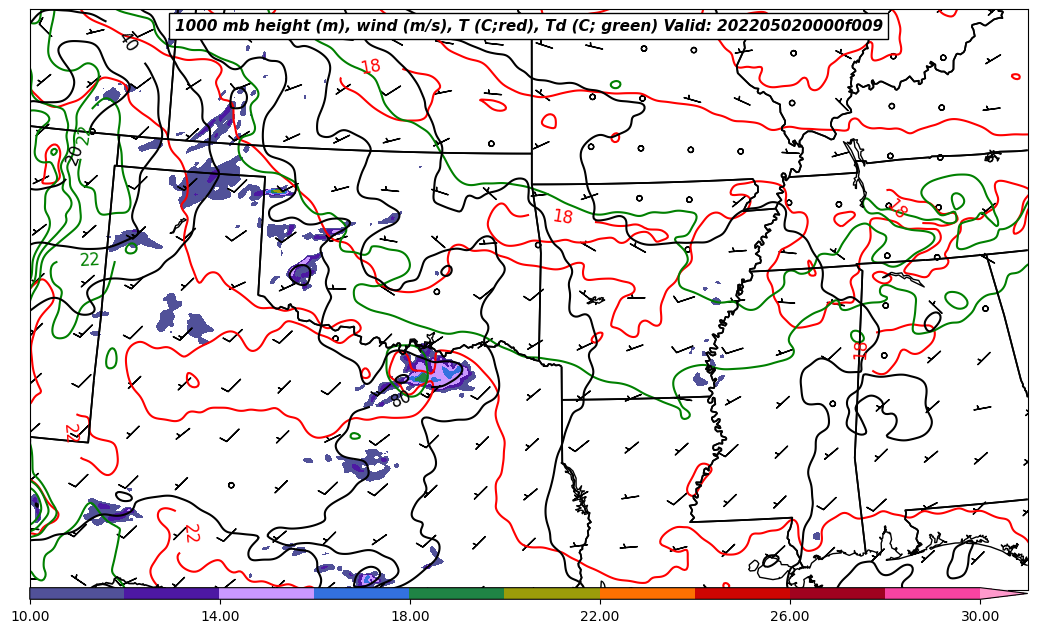Choose the olive 20–22 colorbar segment
The width and height of the screenshot is (1037, 633).
point(552,593)
